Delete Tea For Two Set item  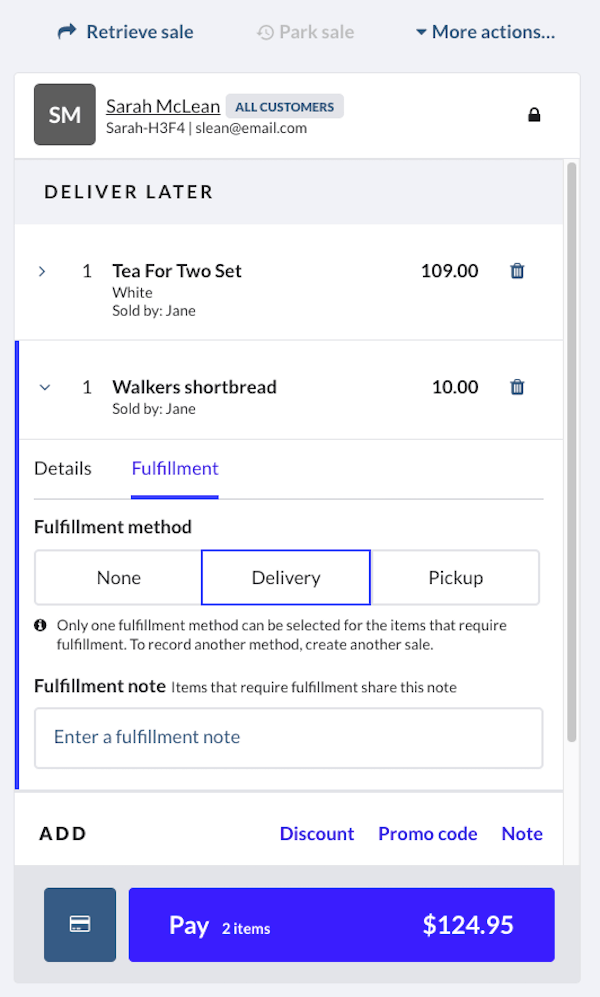click(x=517, y=271)
